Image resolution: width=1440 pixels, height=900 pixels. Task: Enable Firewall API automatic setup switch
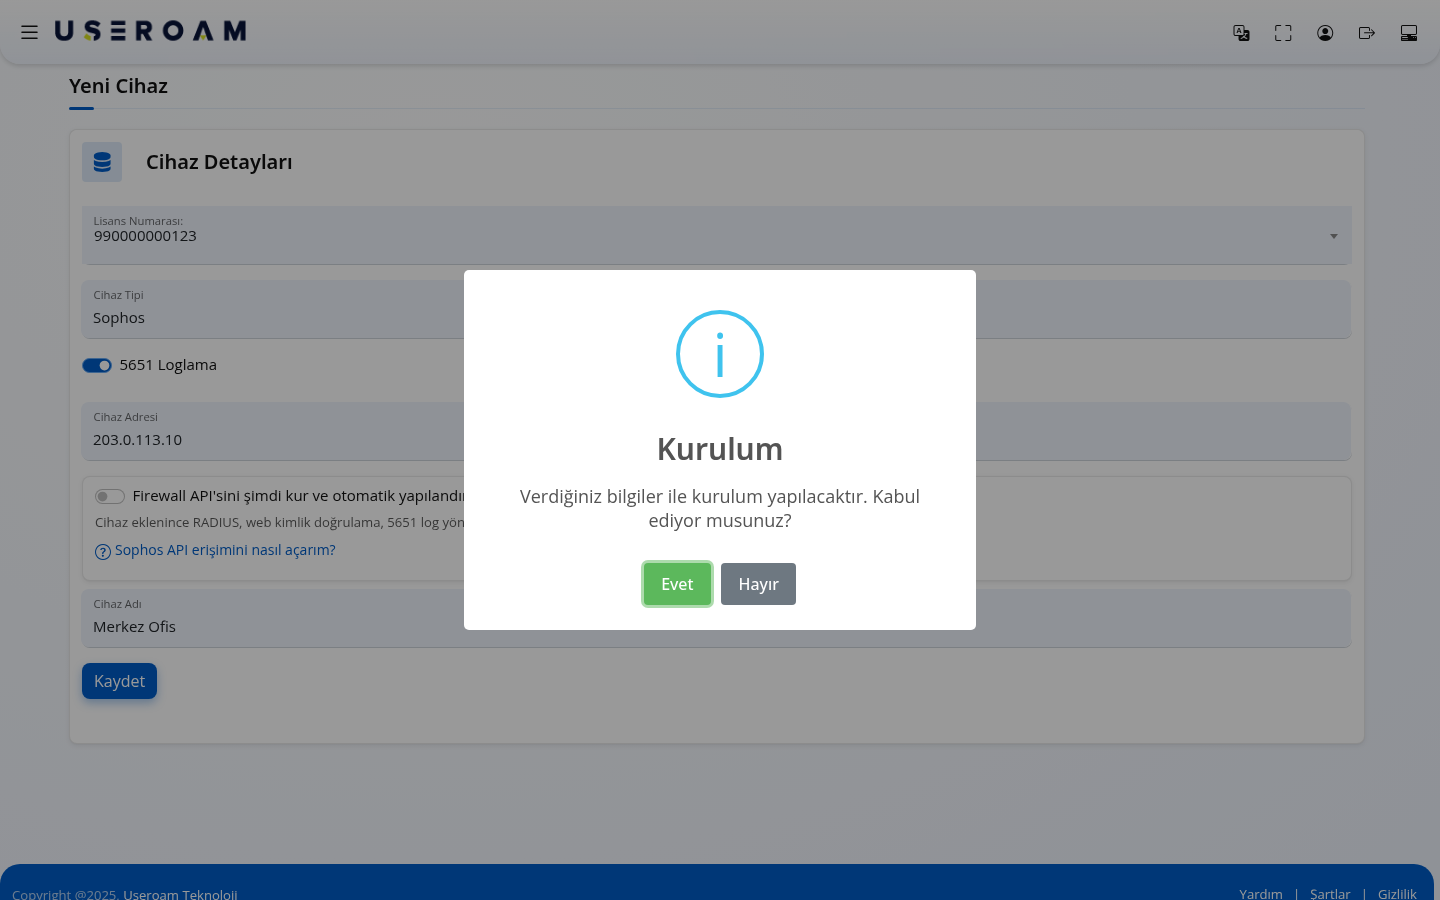(110, 496)
